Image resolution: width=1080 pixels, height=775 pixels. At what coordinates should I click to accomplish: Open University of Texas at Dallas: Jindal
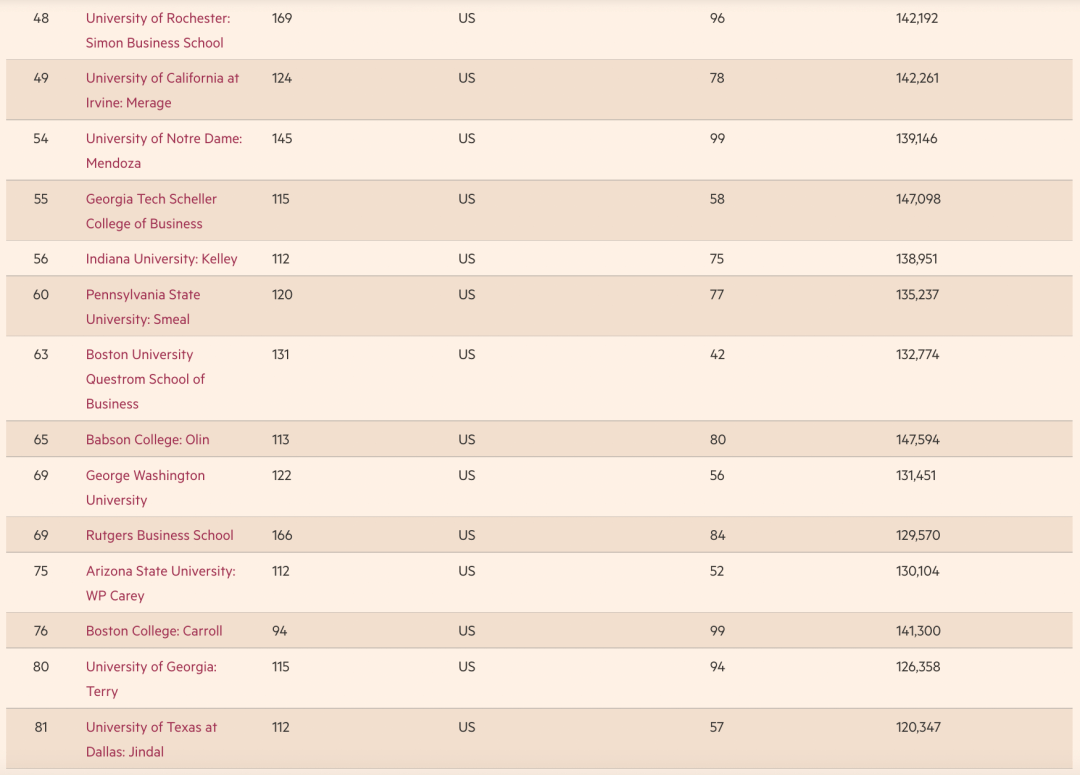tap(151, 739)
